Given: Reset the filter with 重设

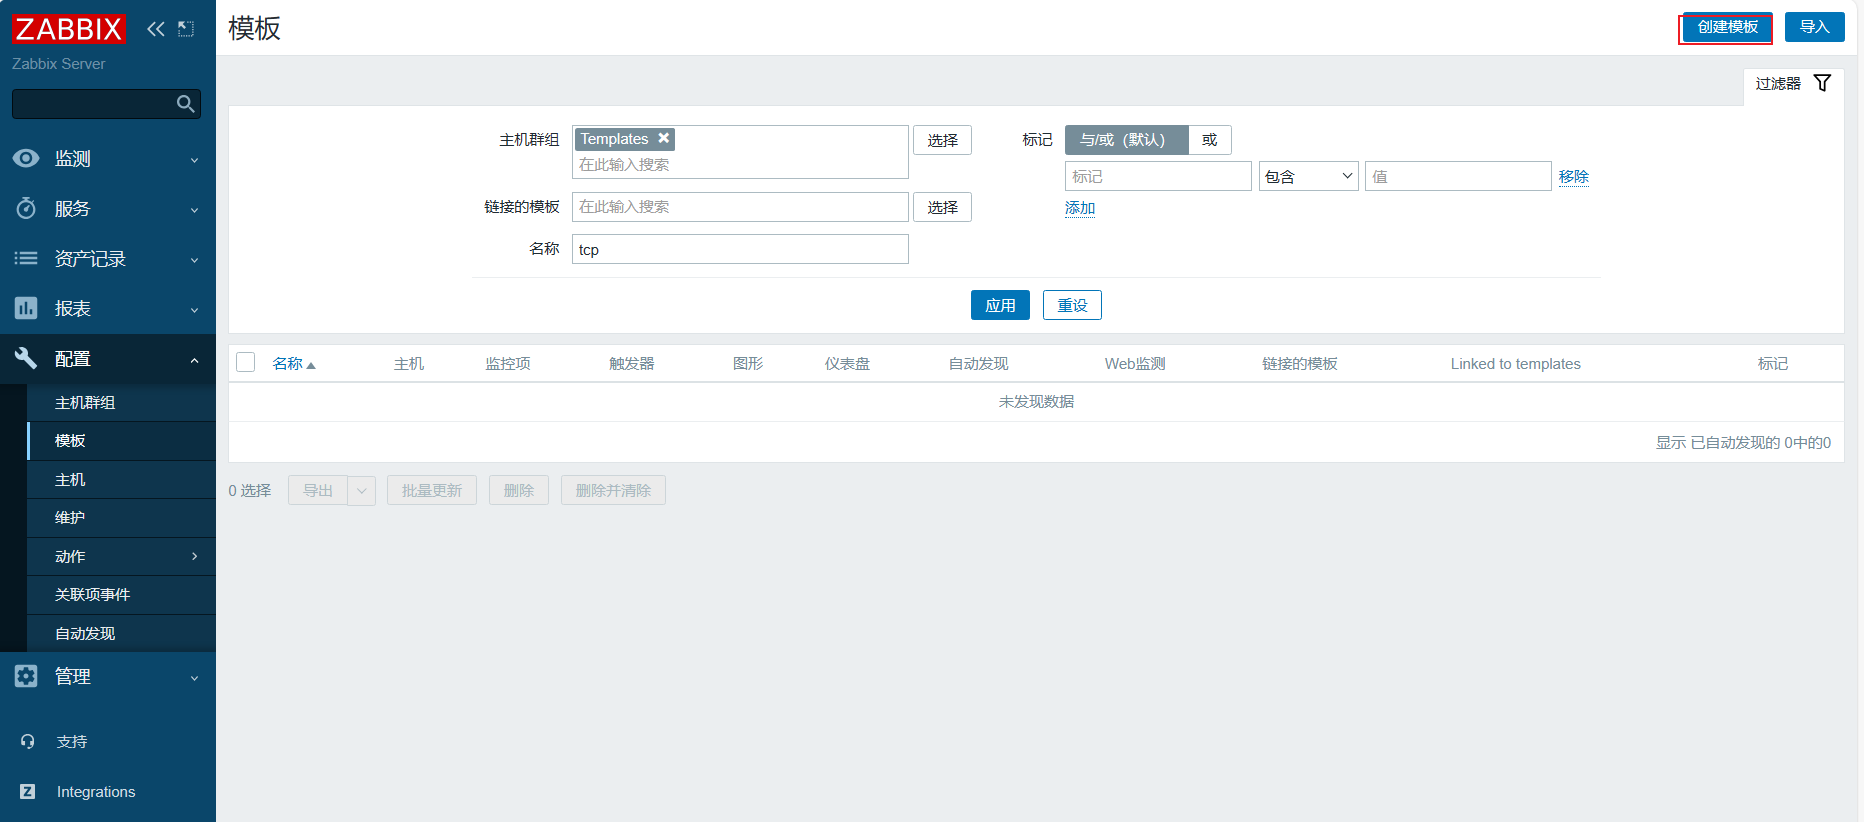Looking at the screenshot, I should (x=1072, y=305).
